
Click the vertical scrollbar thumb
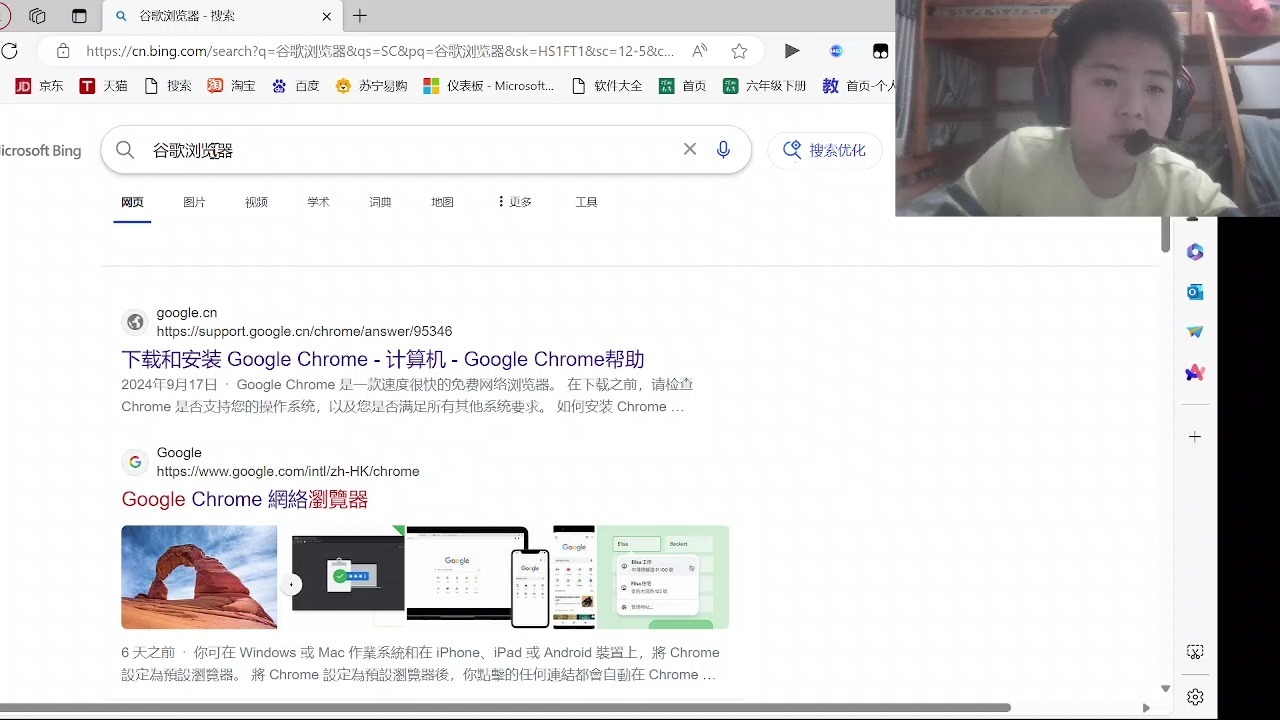point(1165,234)
